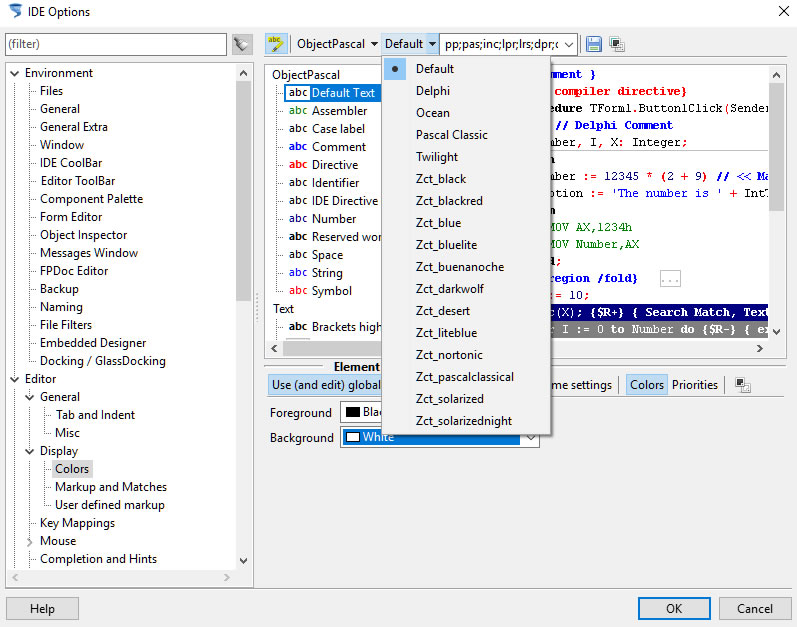This screenshot has height=627, width=797.
Task: Click the Help button
Action: point(42,609)
